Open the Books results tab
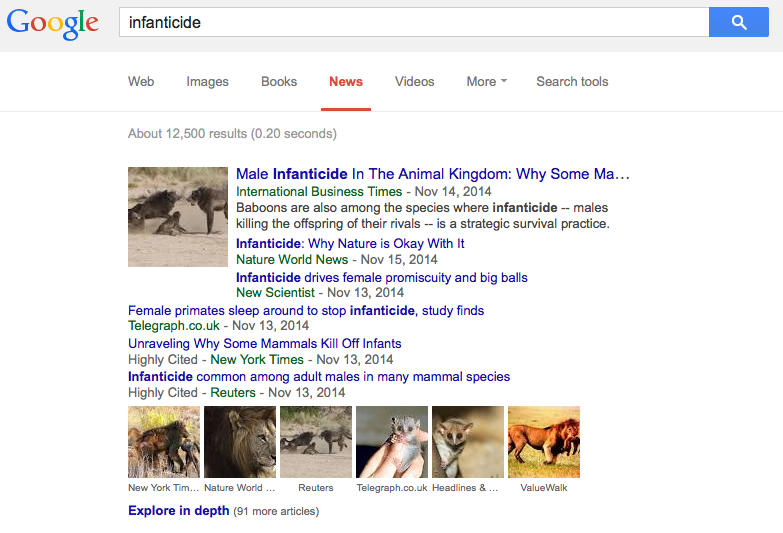 click(x=279, y=81)
